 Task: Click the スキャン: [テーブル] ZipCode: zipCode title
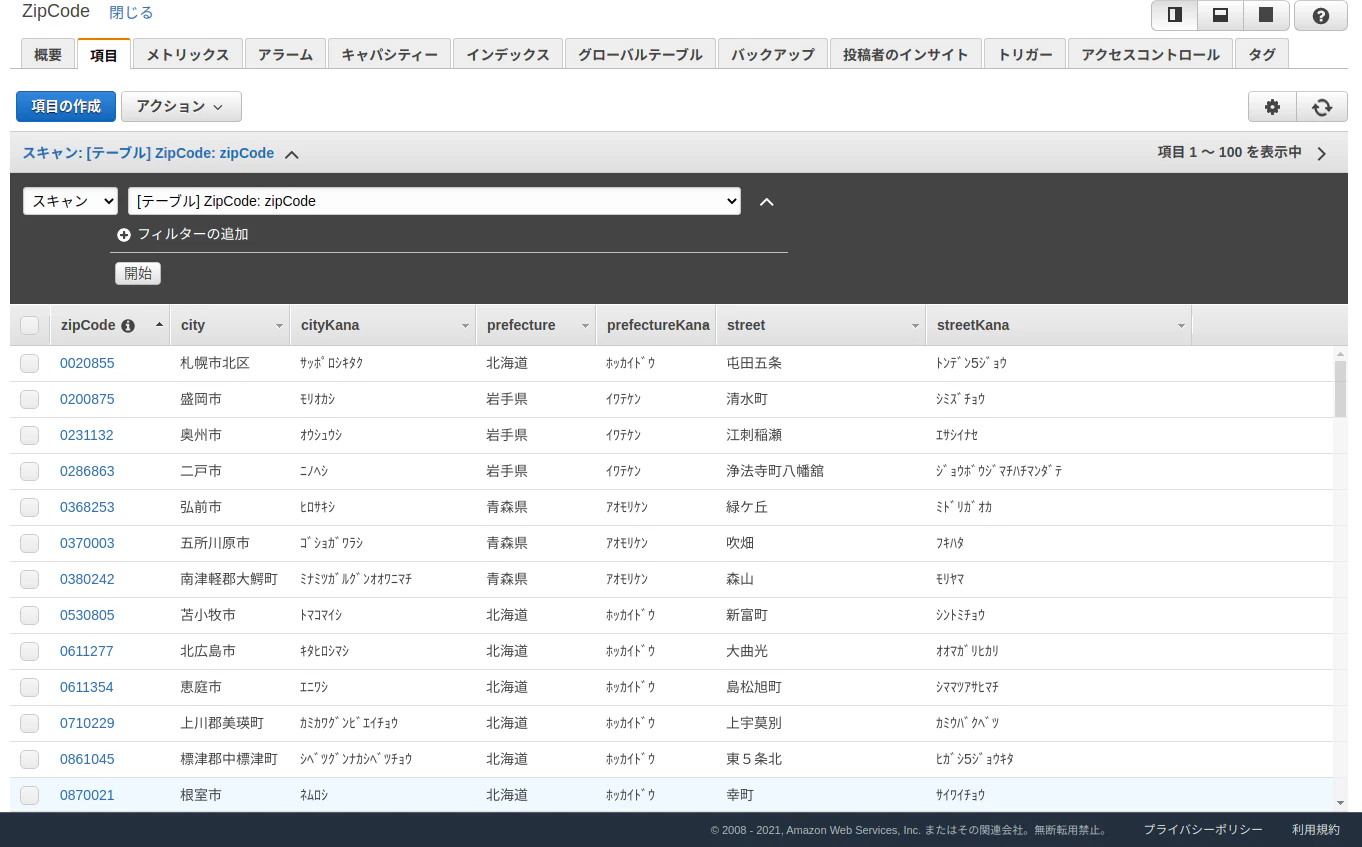pos(148,153)
